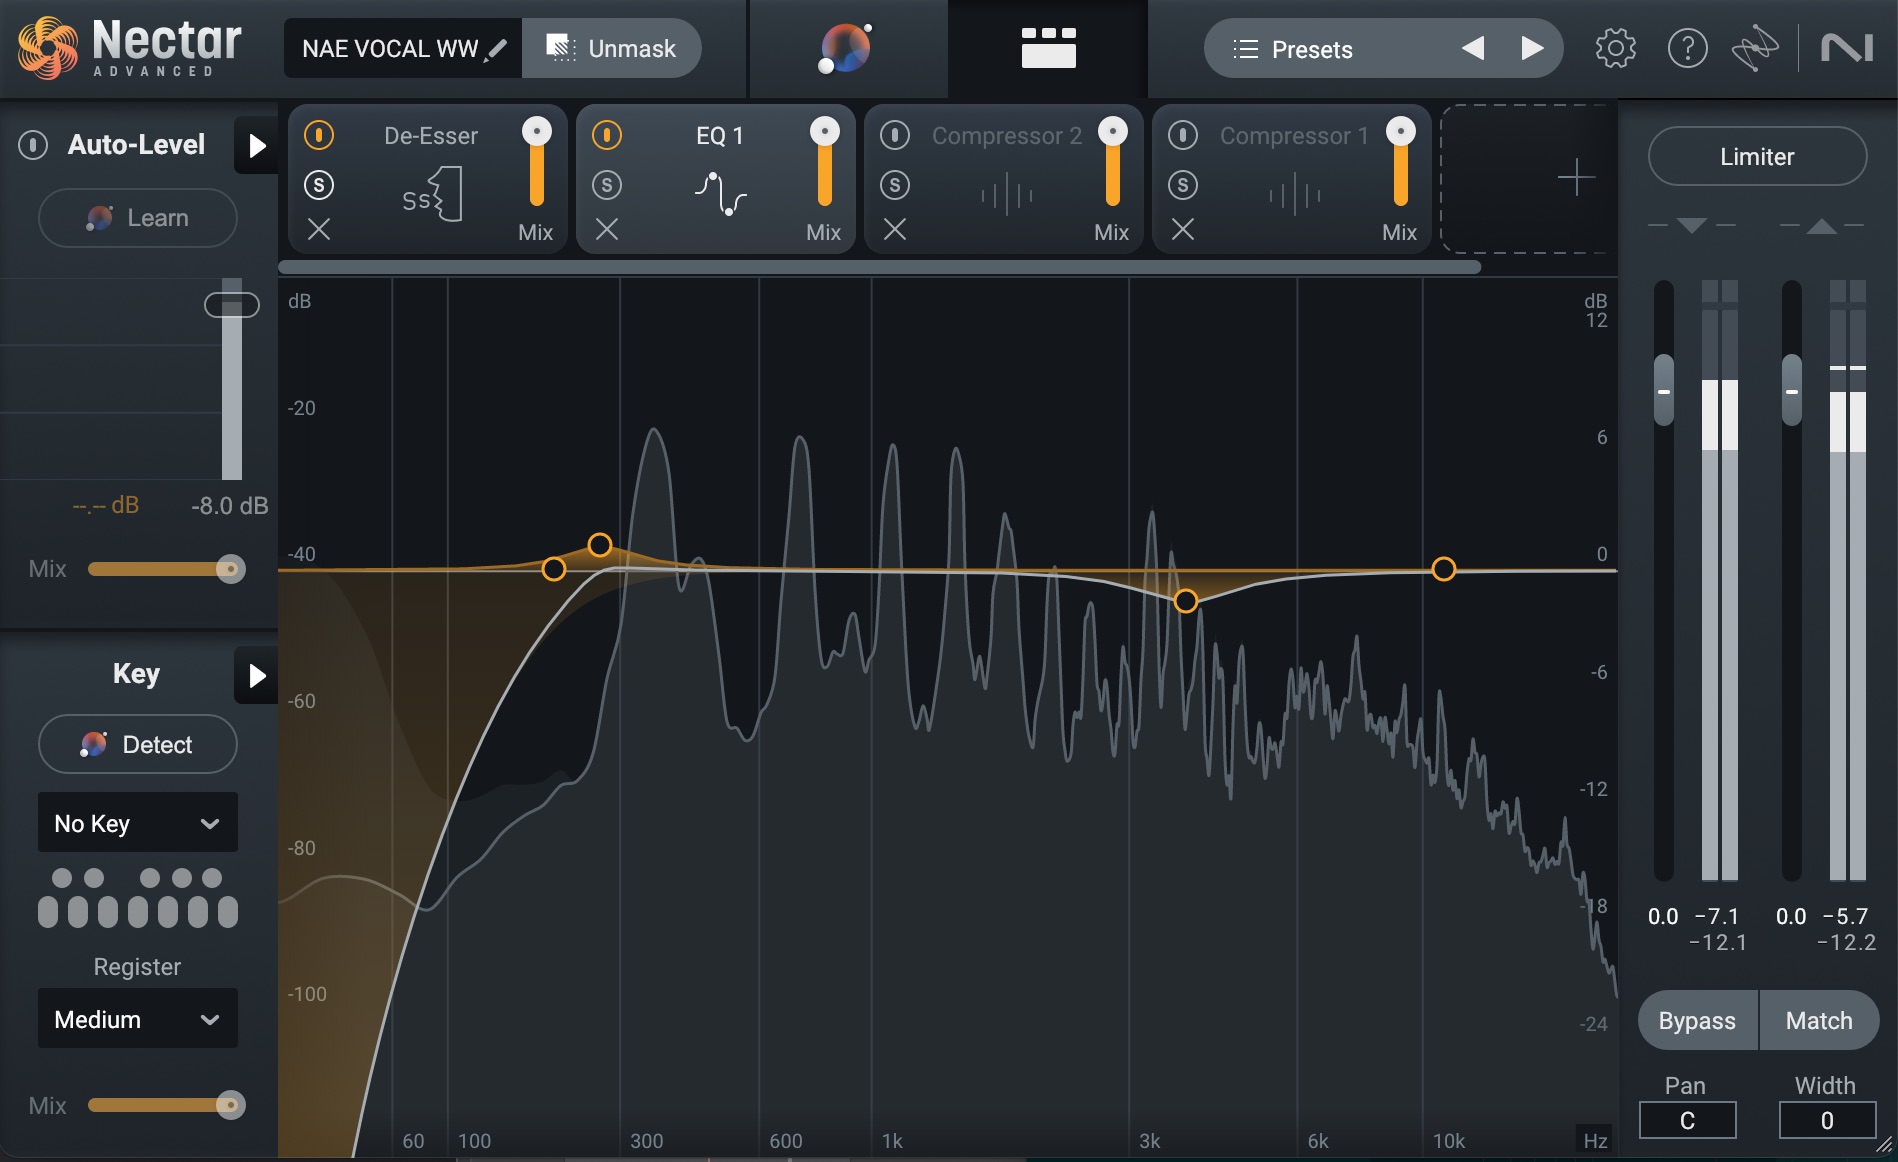Click the Key Mix slider handle
The height and width of the screenshot is (1162, 1898).
(x=231, y=1105)
